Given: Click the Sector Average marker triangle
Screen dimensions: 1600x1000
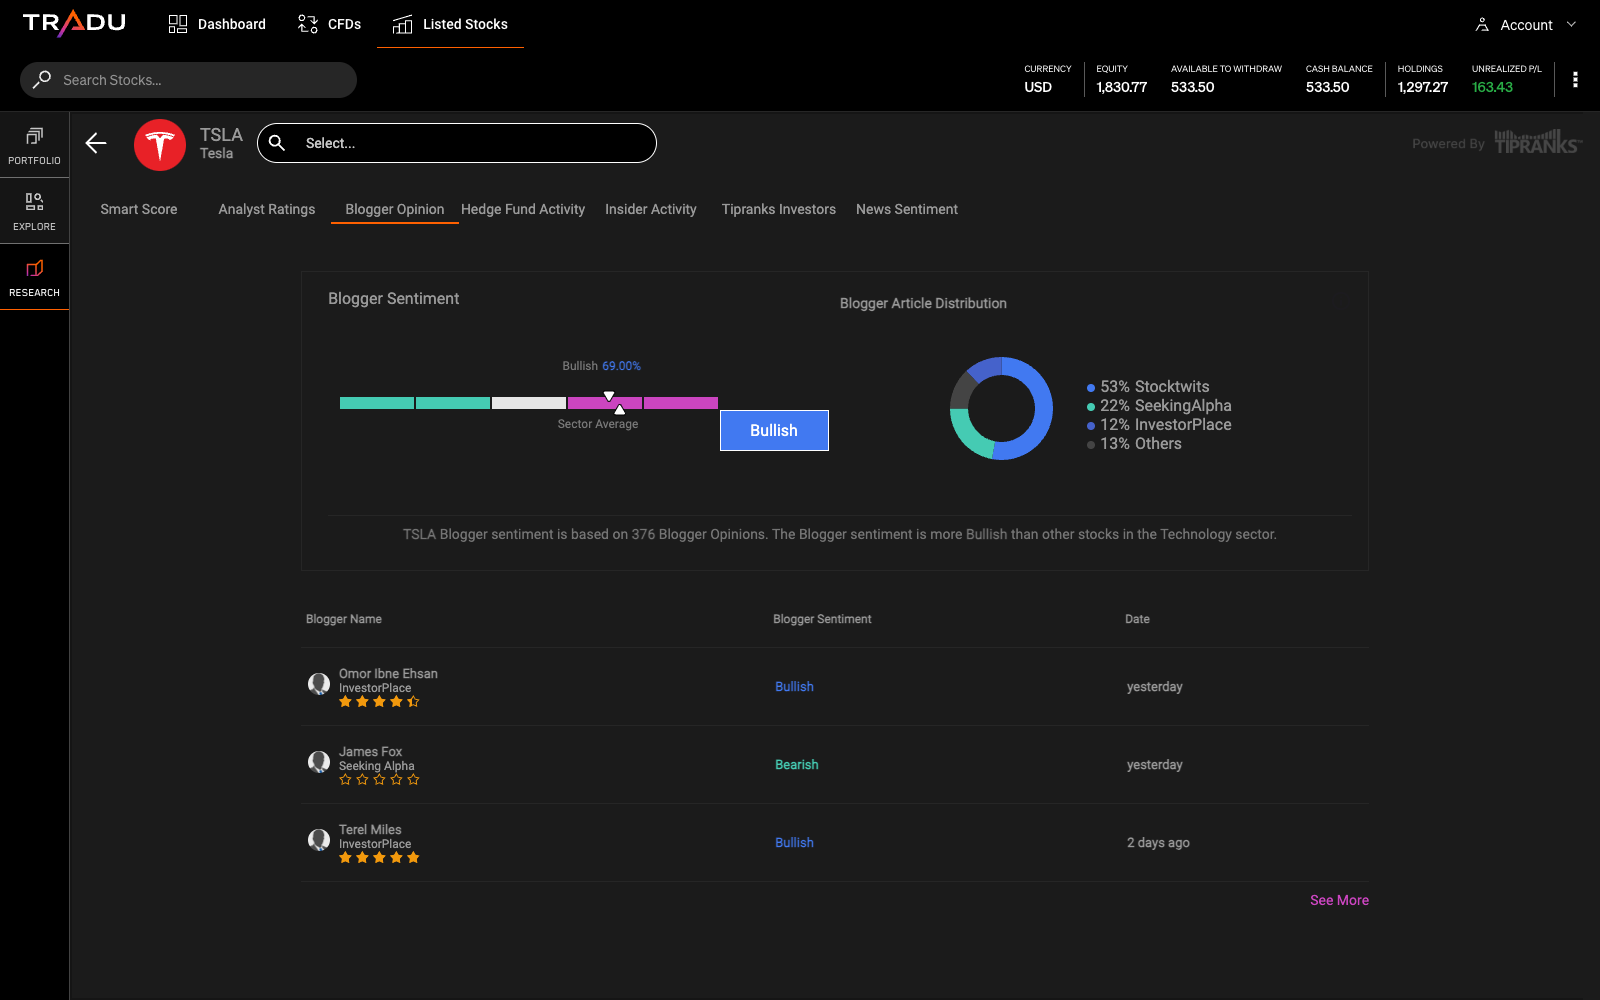Looking at the screenshot, I should 620,410.
